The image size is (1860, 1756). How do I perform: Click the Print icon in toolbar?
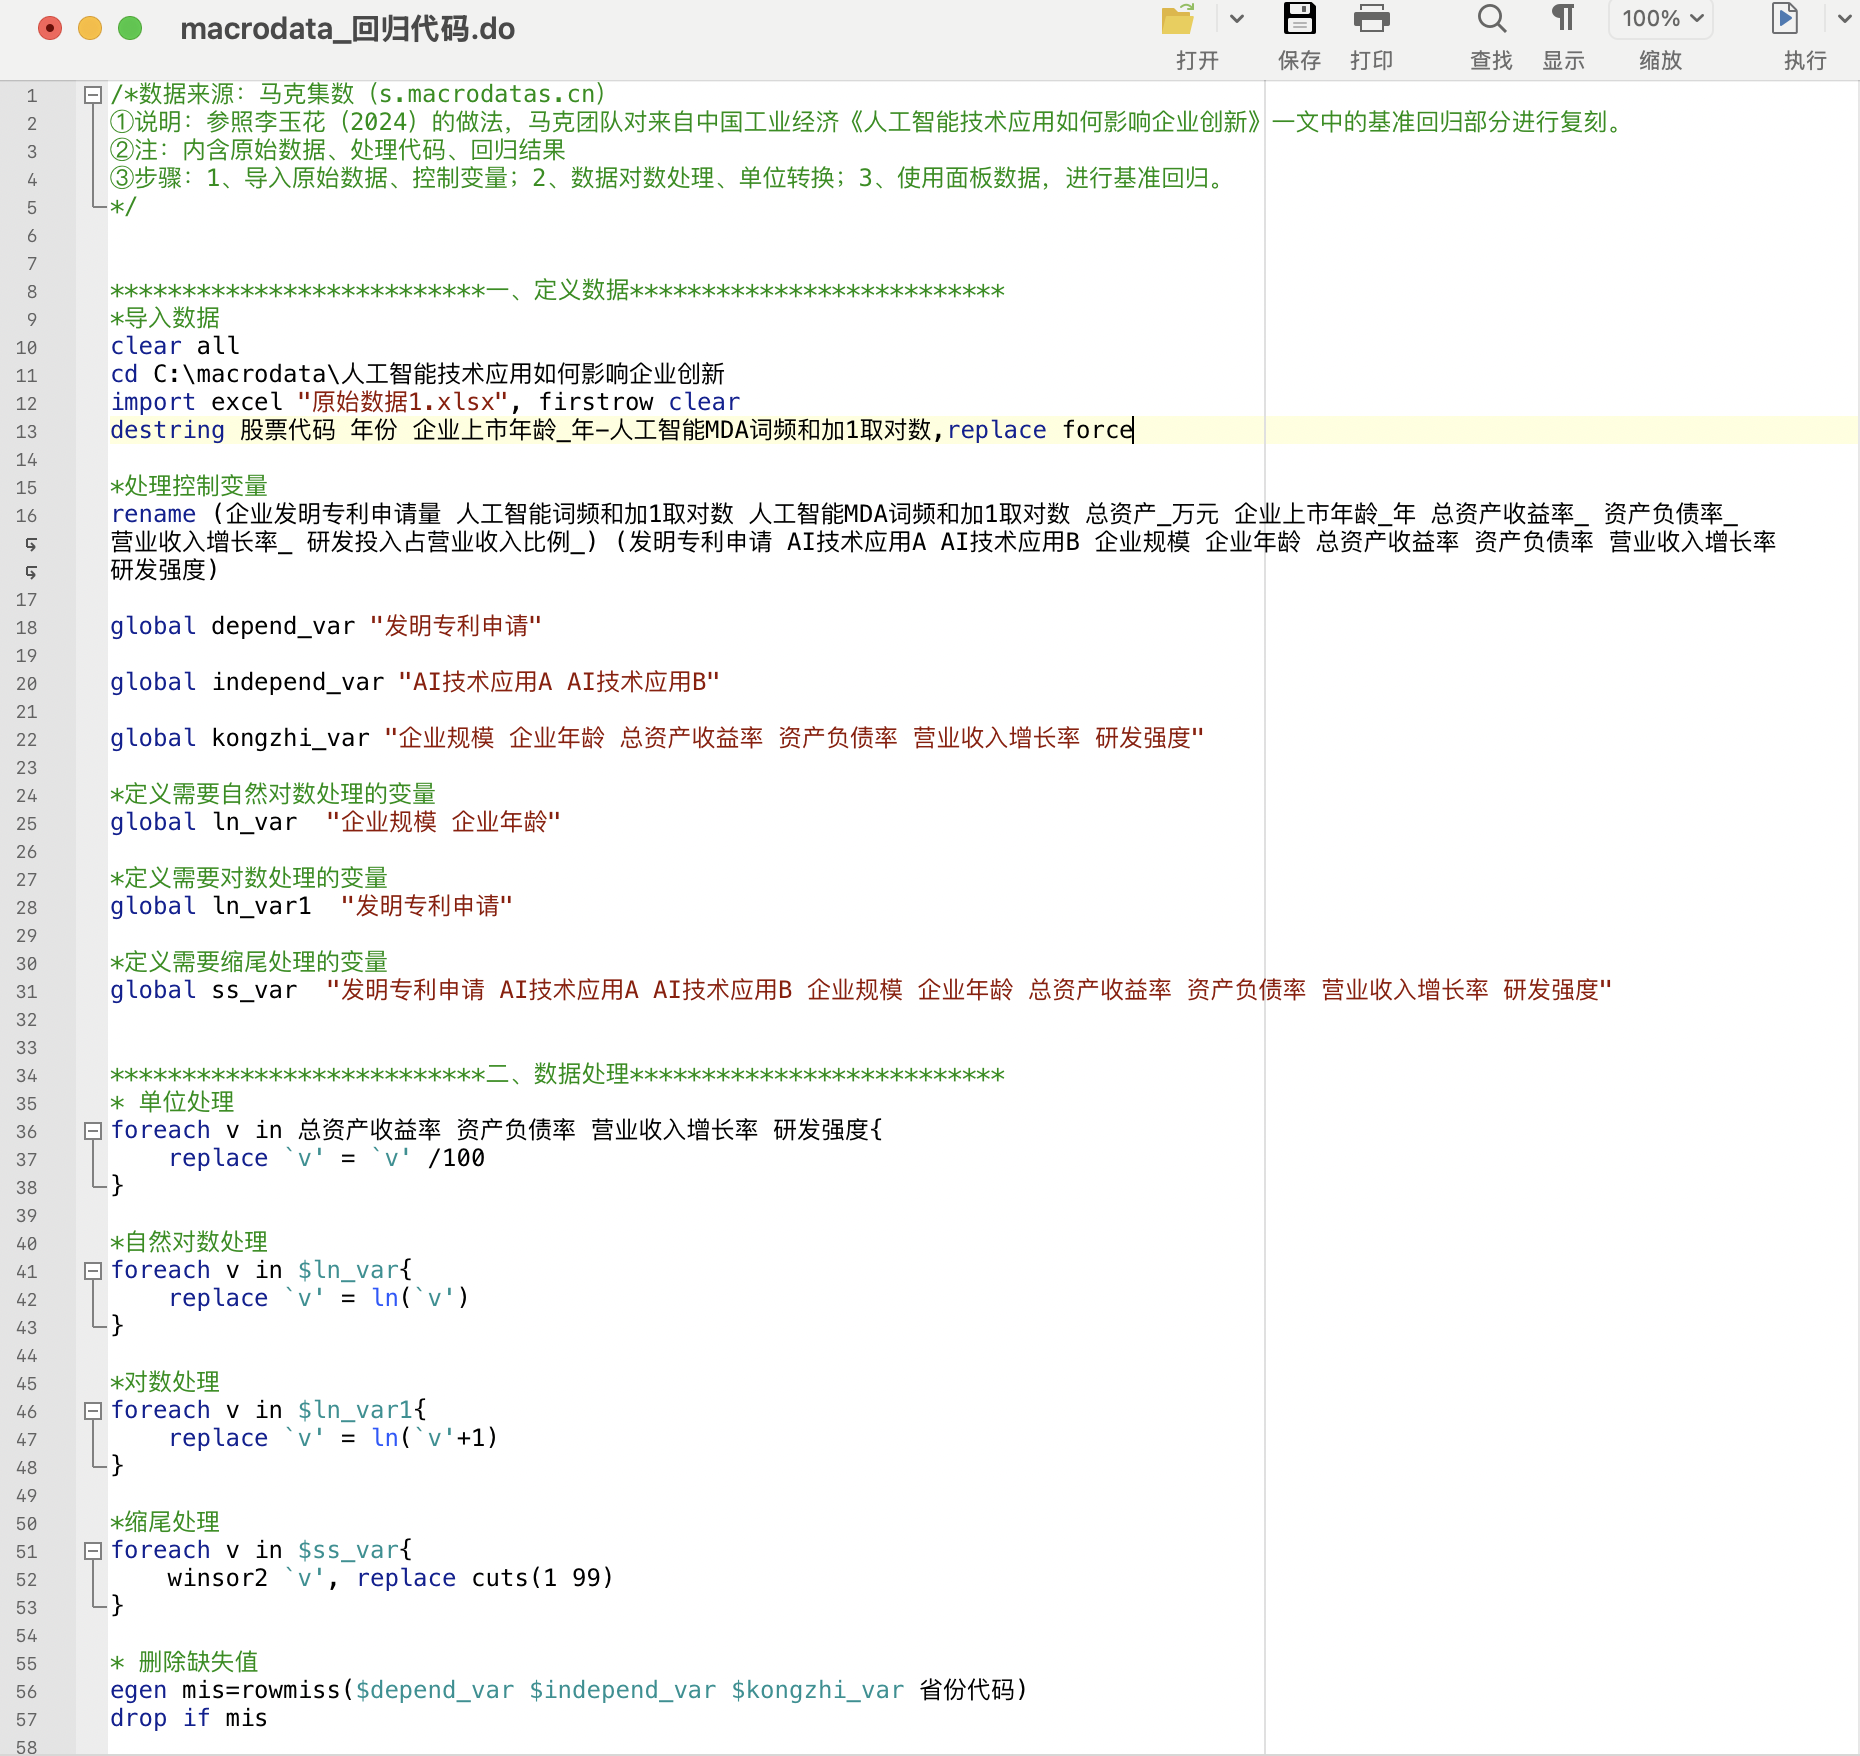(1371, 20)
